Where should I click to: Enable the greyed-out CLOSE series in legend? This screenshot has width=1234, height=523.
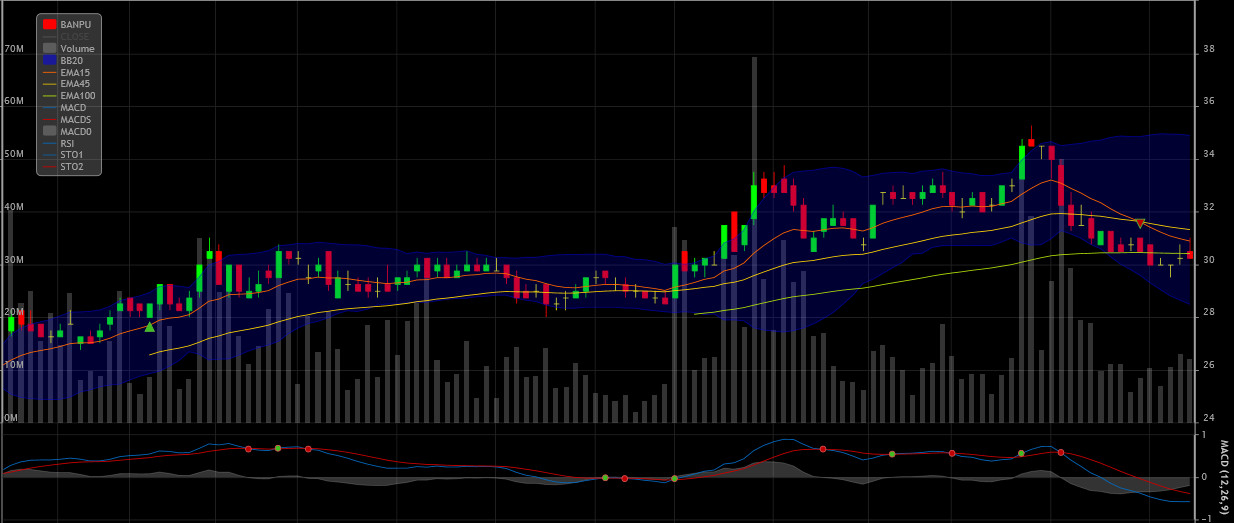65,36
